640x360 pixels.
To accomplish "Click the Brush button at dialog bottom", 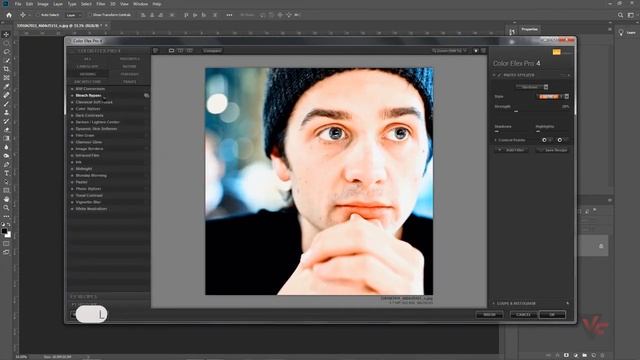I will click(489, 315).
